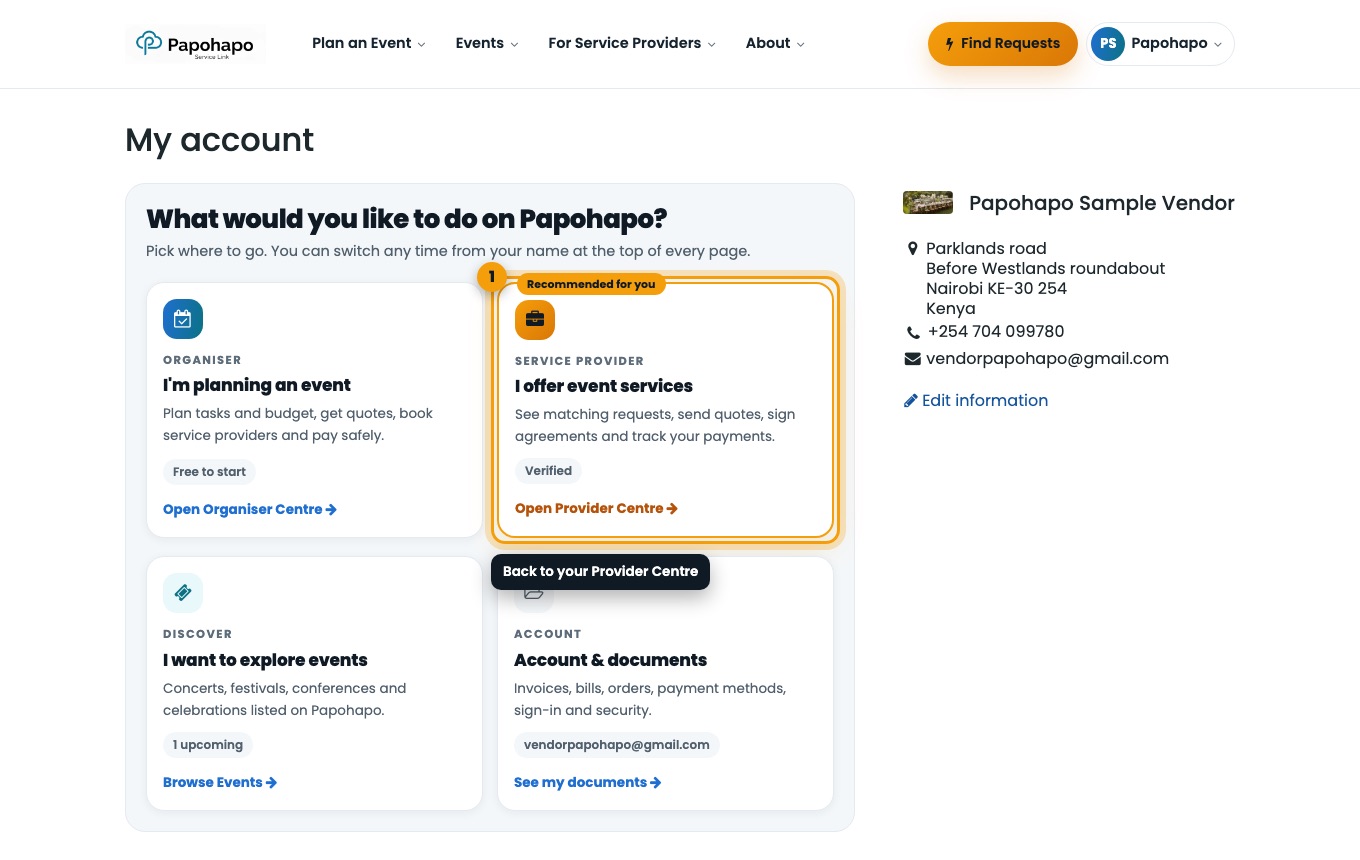Screen dimensions: 1360x860
Task: Open the About menu
Action: click(x=775, y=43)
